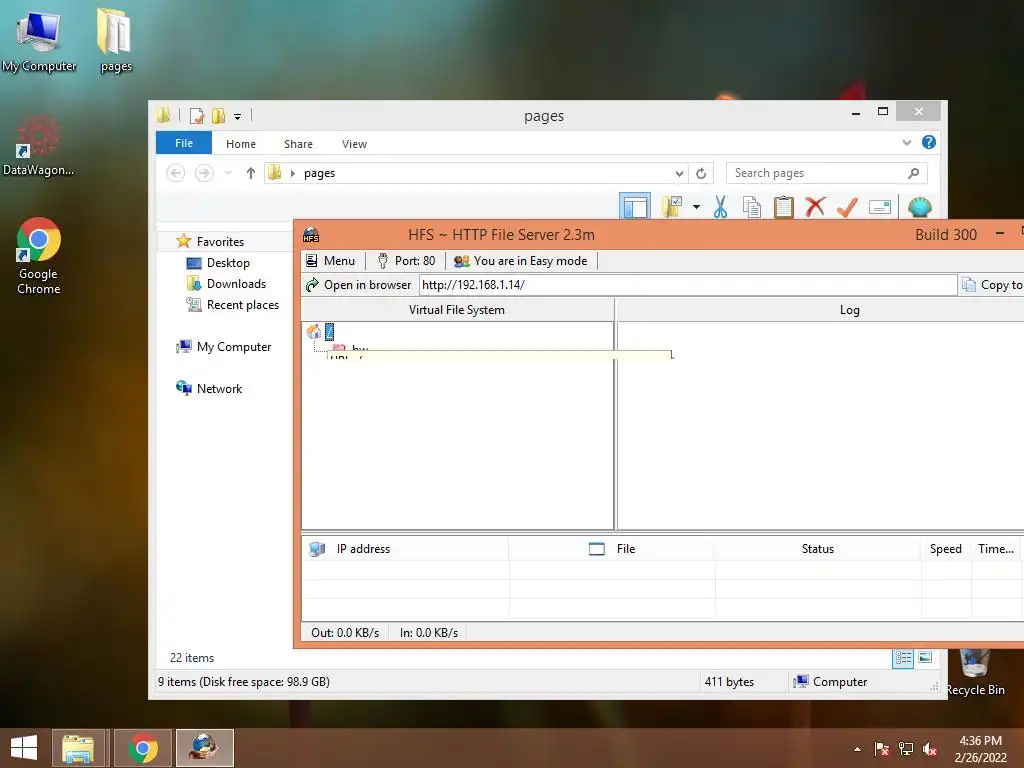Open Explorer Help question mark icon
This screenshot has width=1024, height=768.
[929, 142]
